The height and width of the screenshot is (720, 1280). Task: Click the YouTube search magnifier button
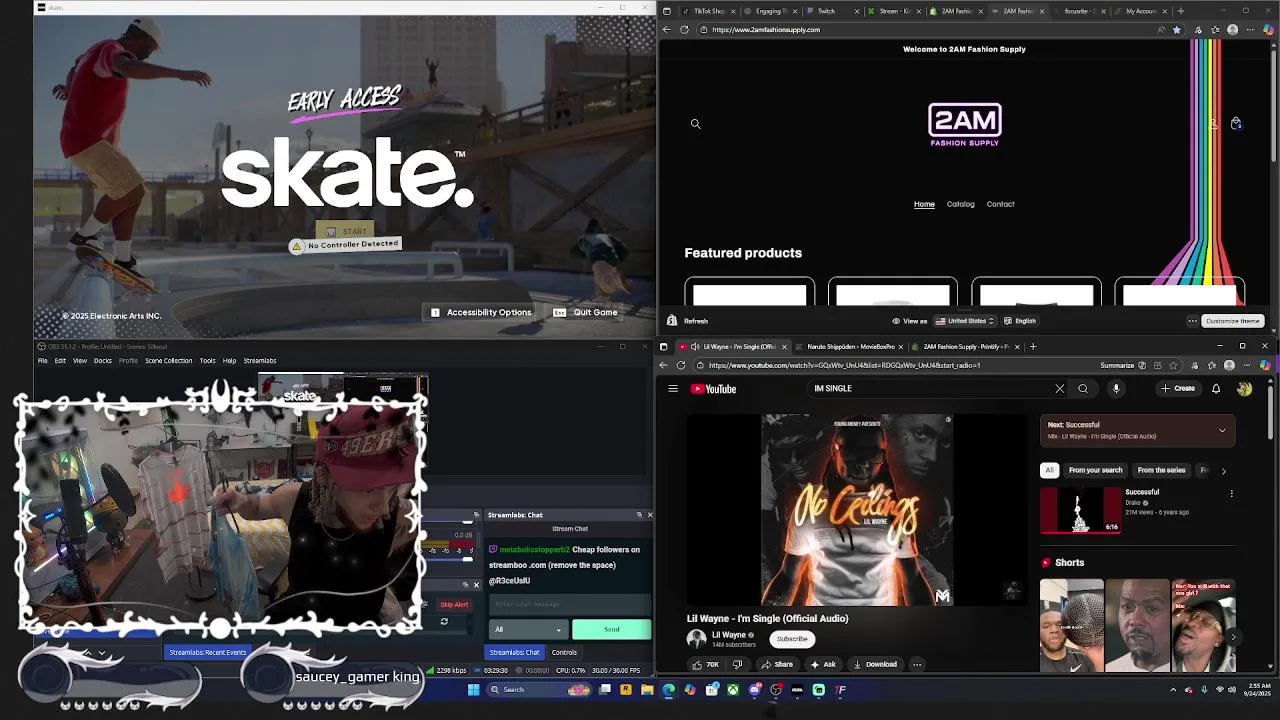tap(1083, 389)
